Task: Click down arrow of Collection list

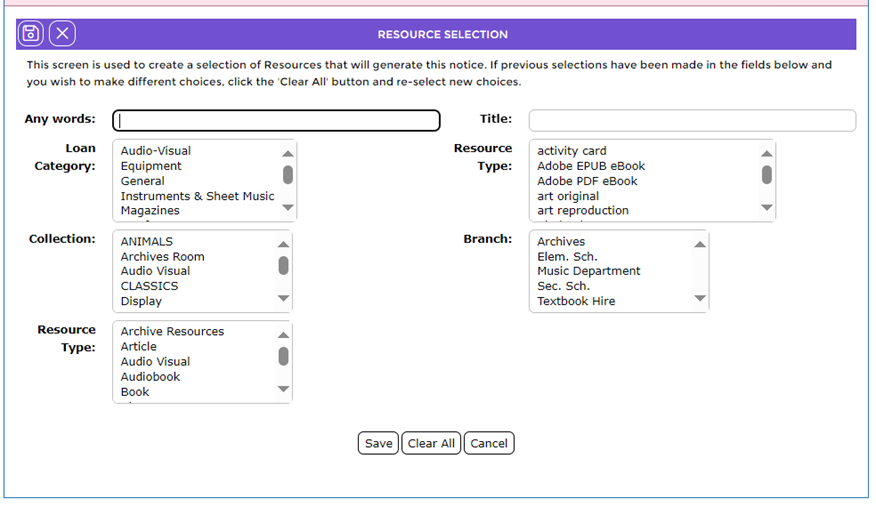Action: [x=283, y=298]
